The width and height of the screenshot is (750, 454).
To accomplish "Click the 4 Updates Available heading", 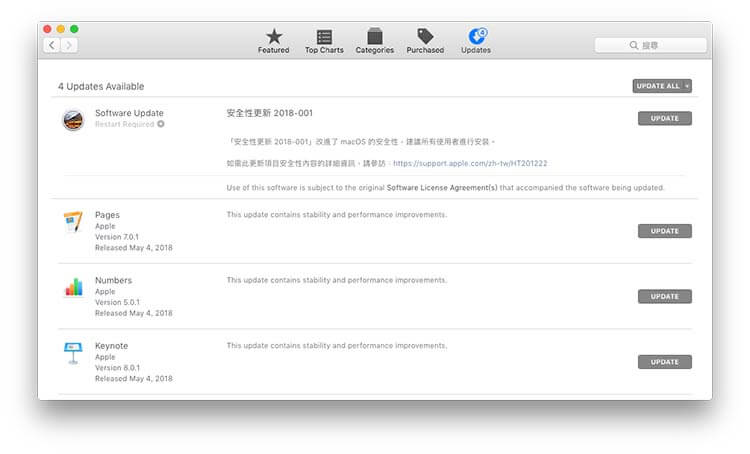I will [101, 87].
